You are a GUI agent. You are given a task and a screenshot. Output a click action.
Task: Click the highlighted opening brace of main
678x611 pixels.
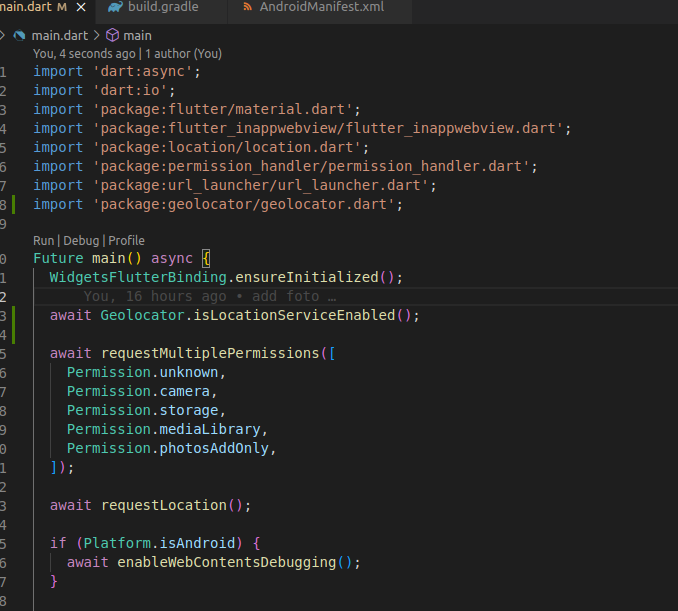pyautogui.click(x=206, y=258)
